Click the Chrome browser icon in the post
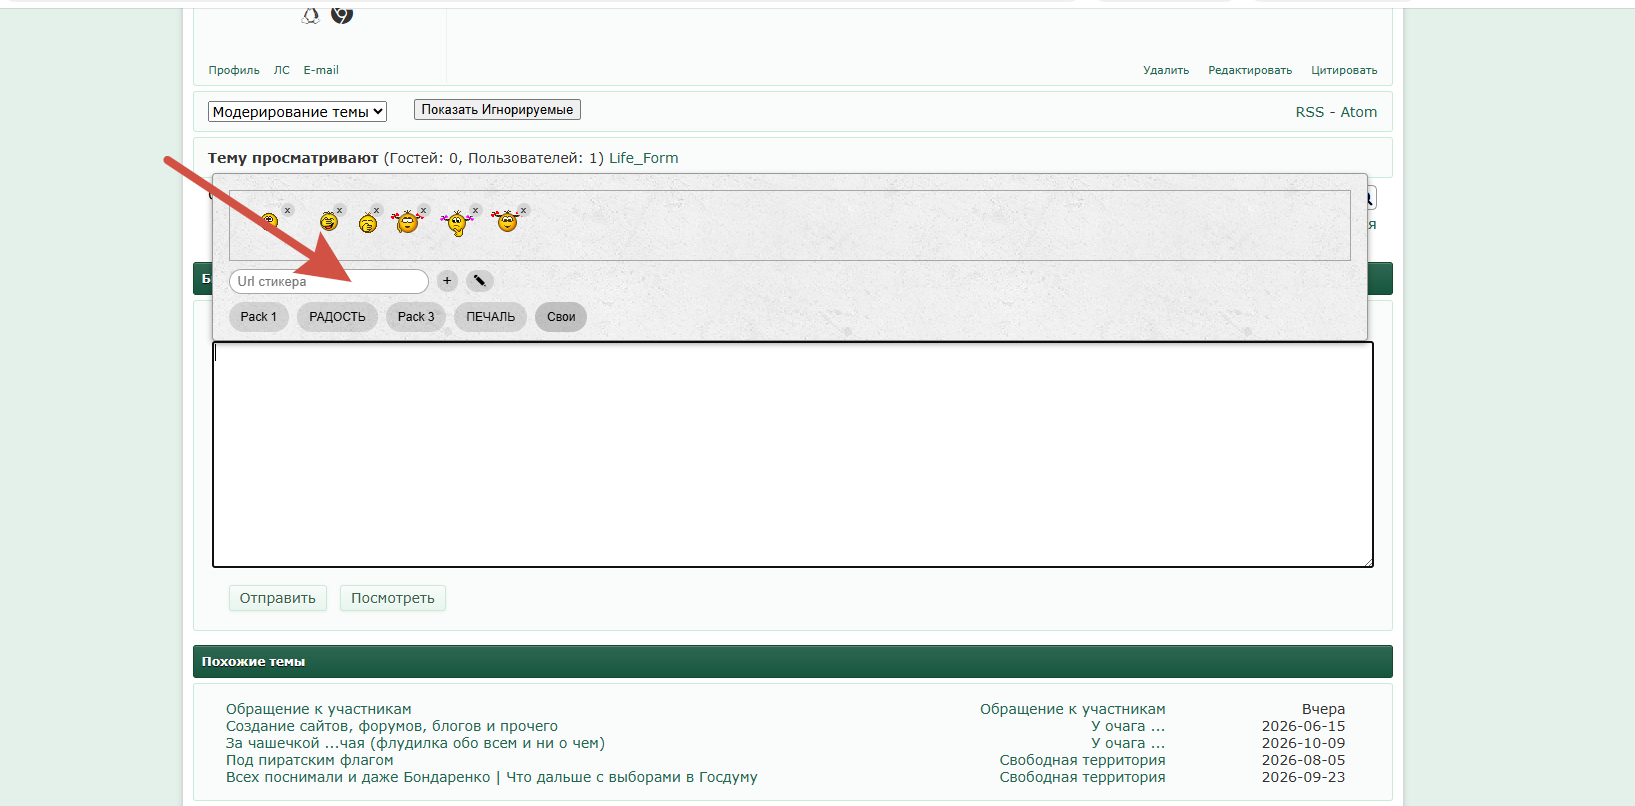This screenshot has width=1635, height=806. pyautogui.click(x=342, y=14)
